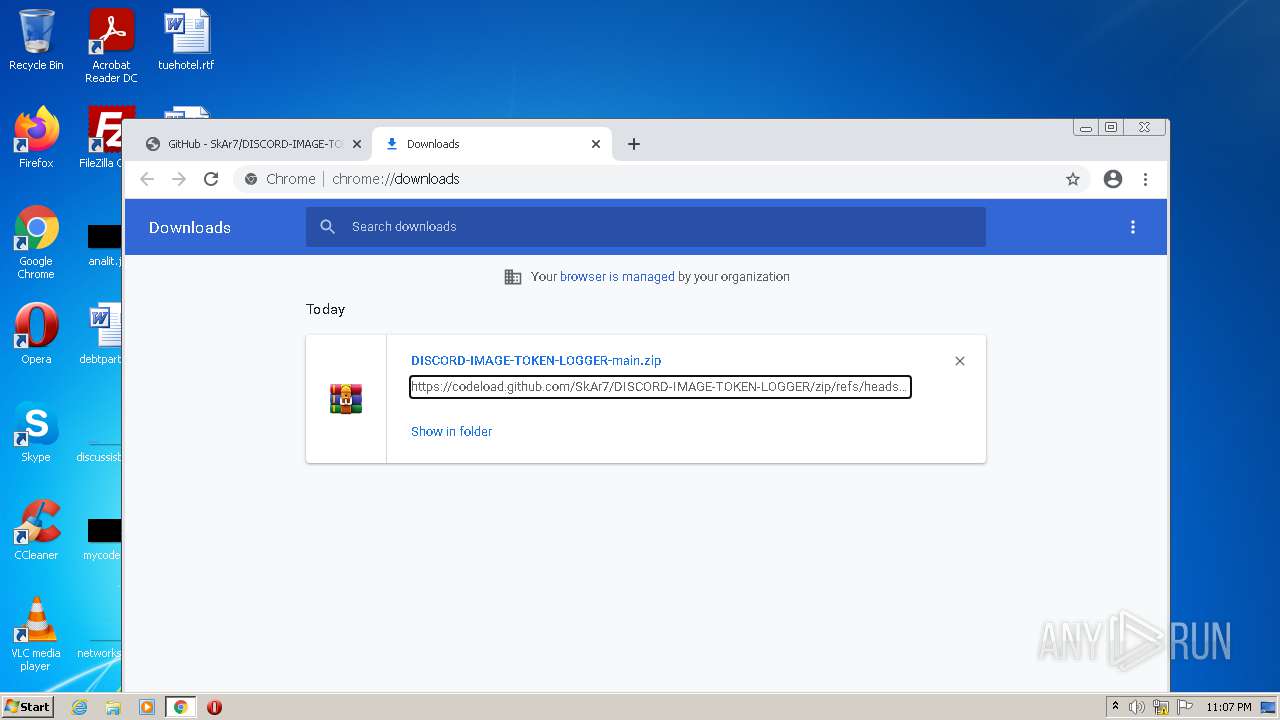1280x720 pixels.
Task: Launch Google Chrome desktop shortcut
Action: click(x=36, y=242)
